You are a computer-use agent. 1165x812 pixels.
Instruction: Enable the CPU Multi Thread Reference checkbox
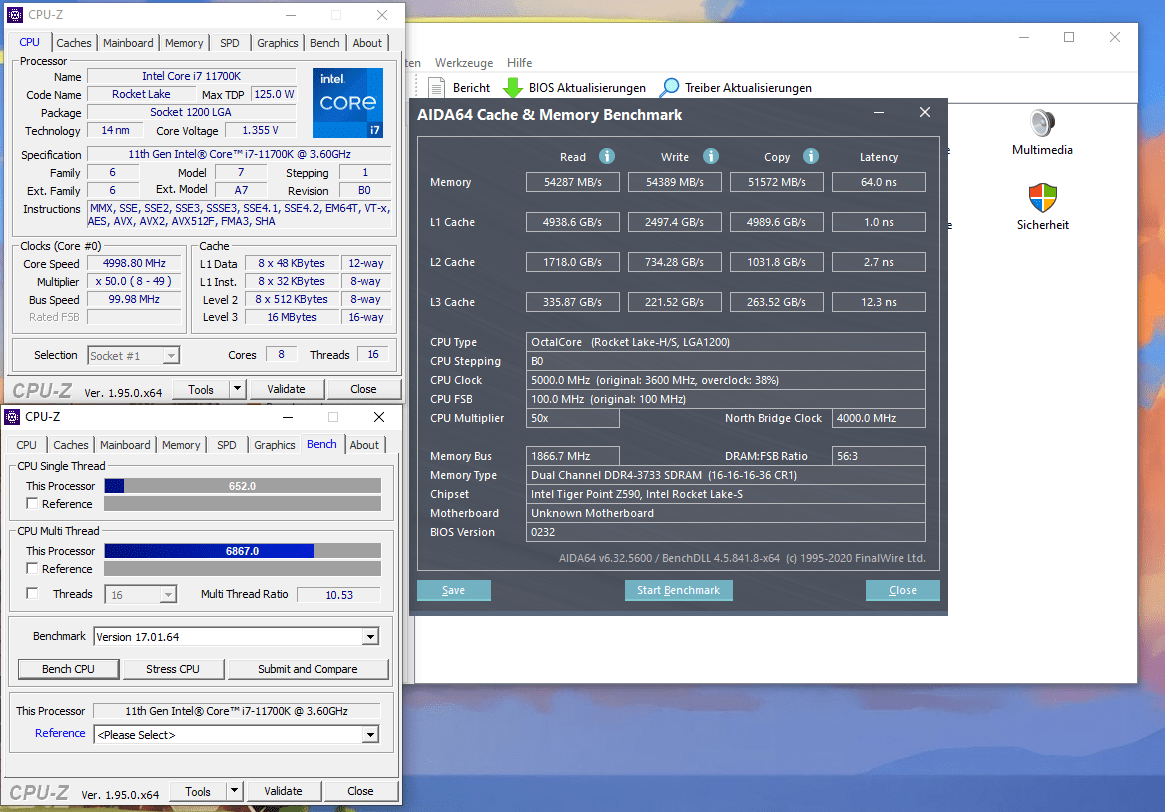pos(33,569)
